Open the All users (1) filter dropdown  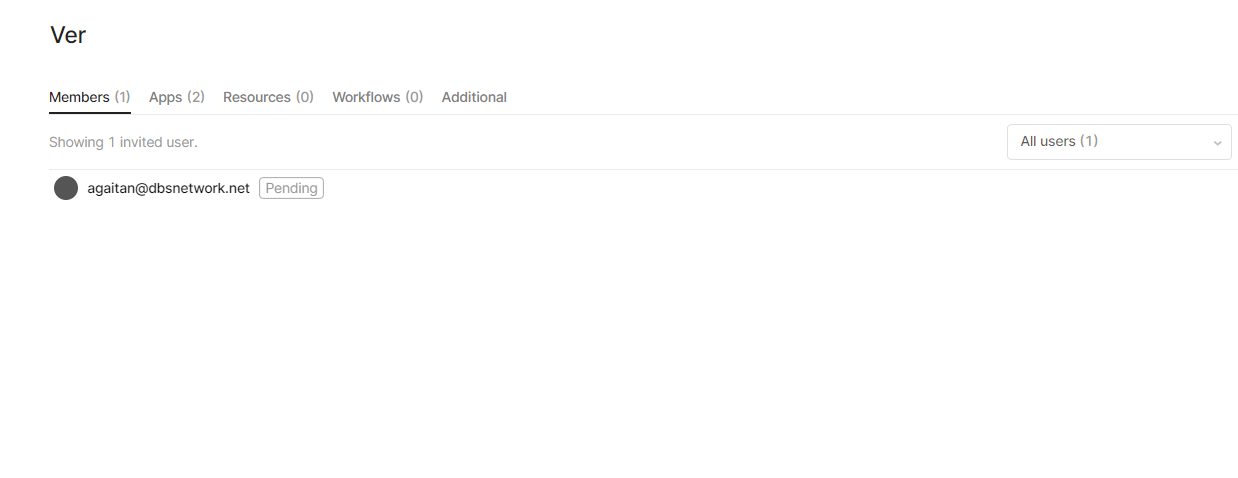1119,142
